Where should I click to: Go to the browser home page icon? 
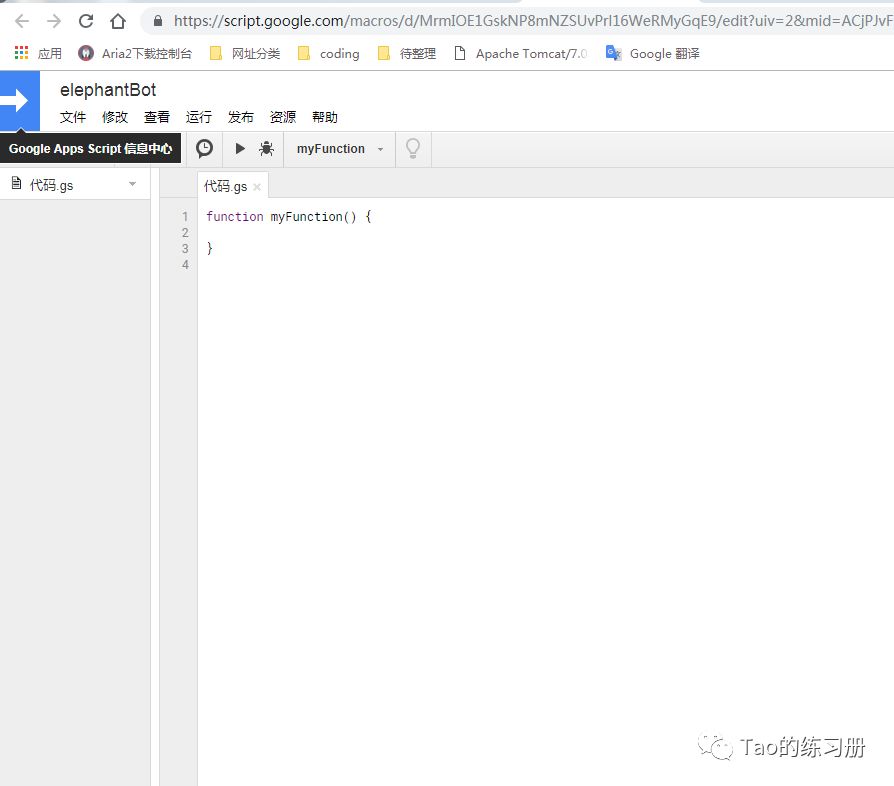point(118,22)
